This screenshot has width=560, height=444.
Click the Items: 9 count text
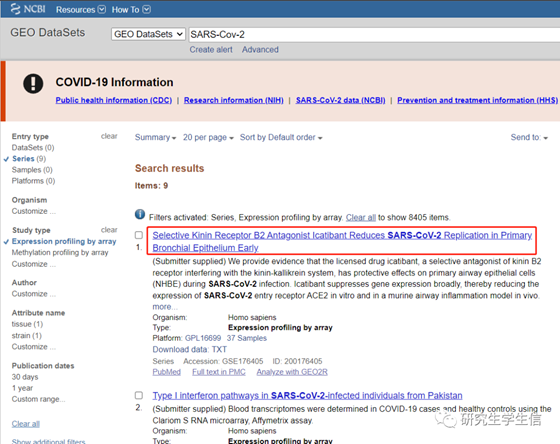pos(151,186)
